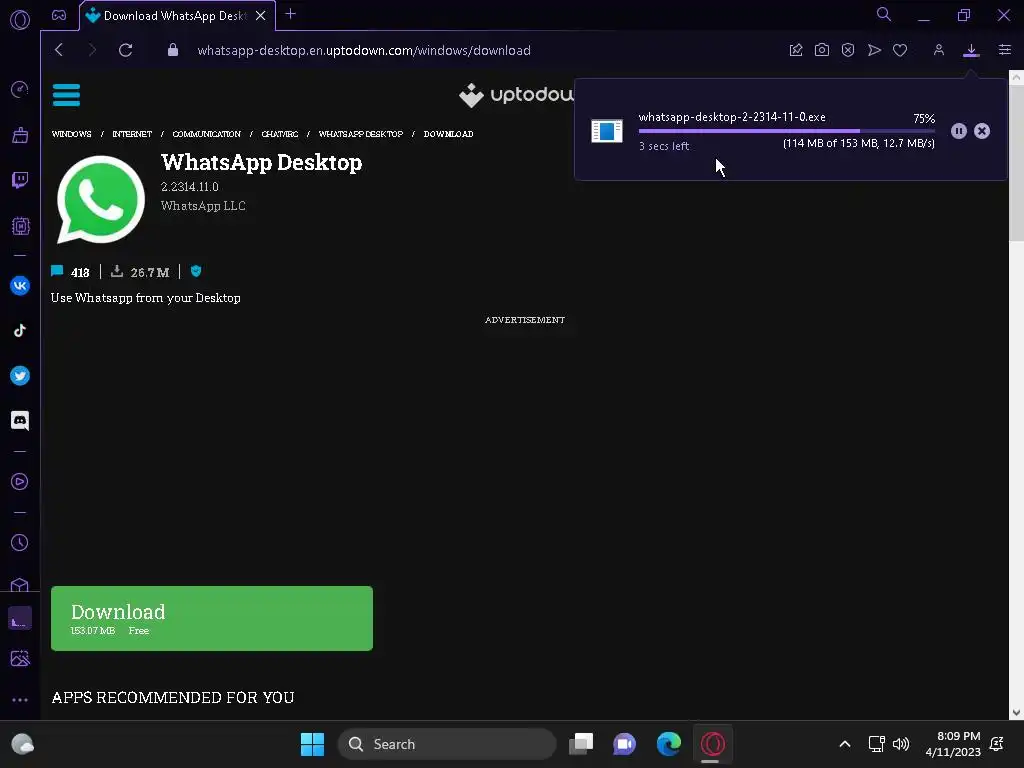Open sidebar setup three dots
The image size is (1024, 768).
[20, 699]
